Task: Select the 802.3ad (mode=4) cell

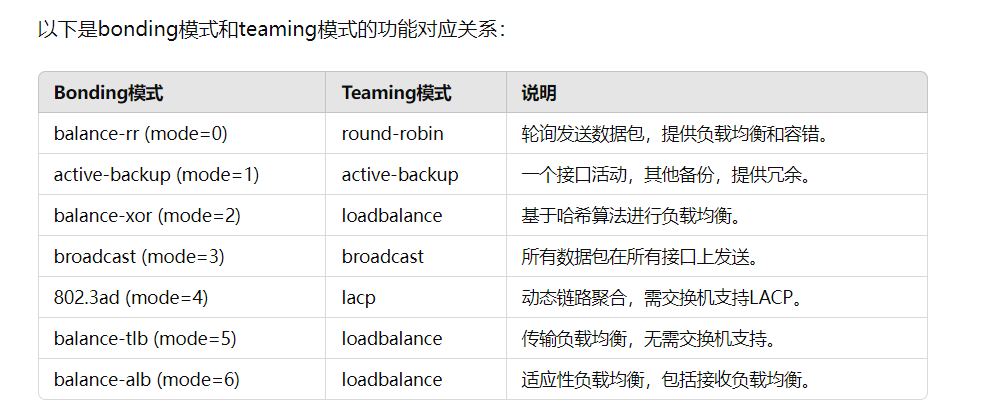Action: [182, 297]
